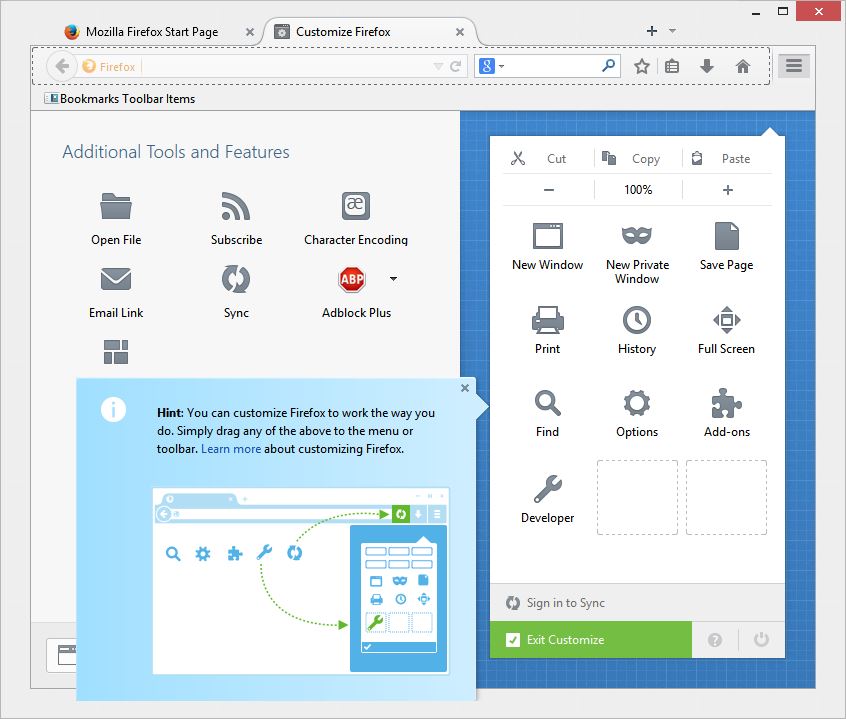This screenshot has width=846, height=719.
Task: Switch to Mozilla Firefox Start Page tab
Action: 151,32
